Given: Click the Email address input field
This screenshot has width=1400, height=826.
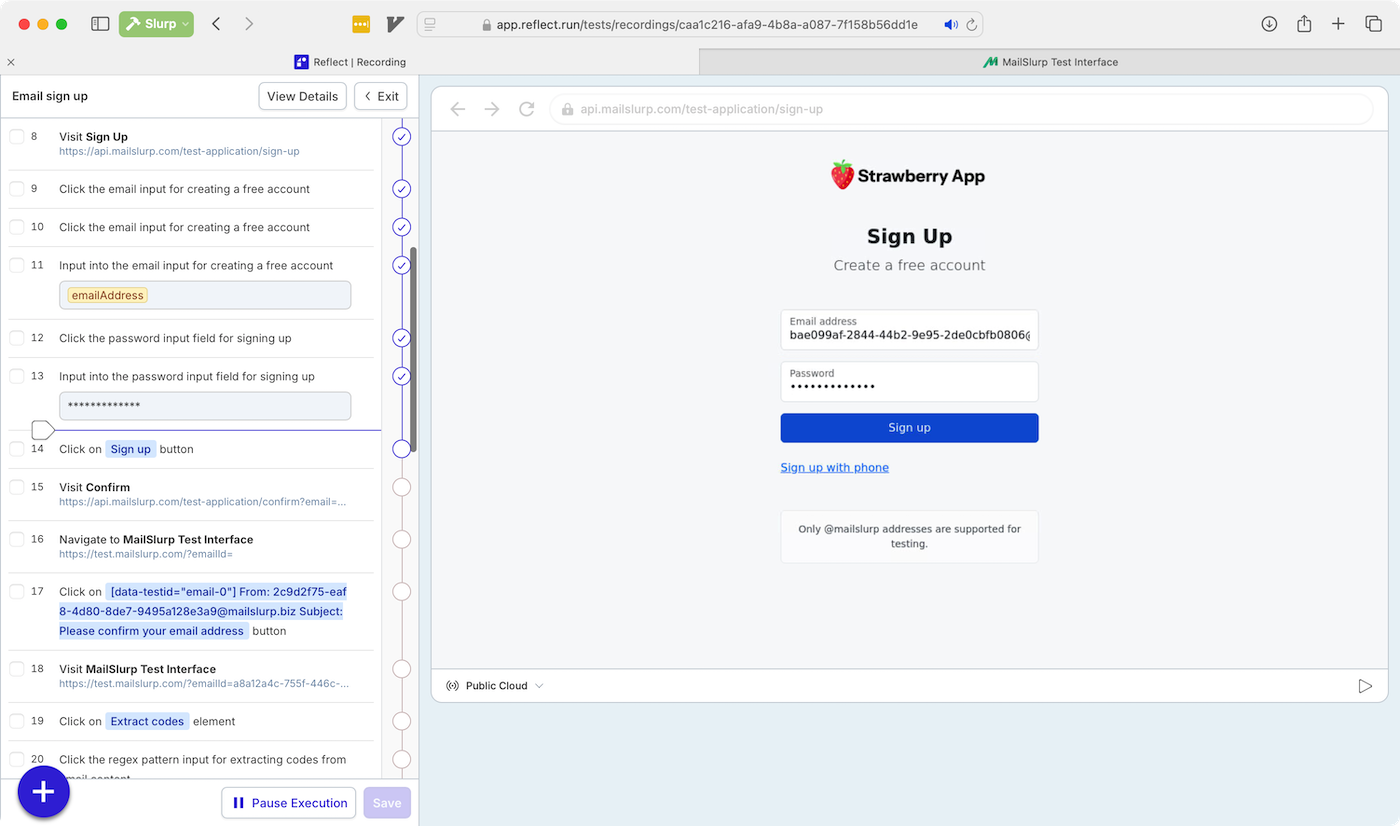Looking at the screenshot, I should click(x=909, y=330).
